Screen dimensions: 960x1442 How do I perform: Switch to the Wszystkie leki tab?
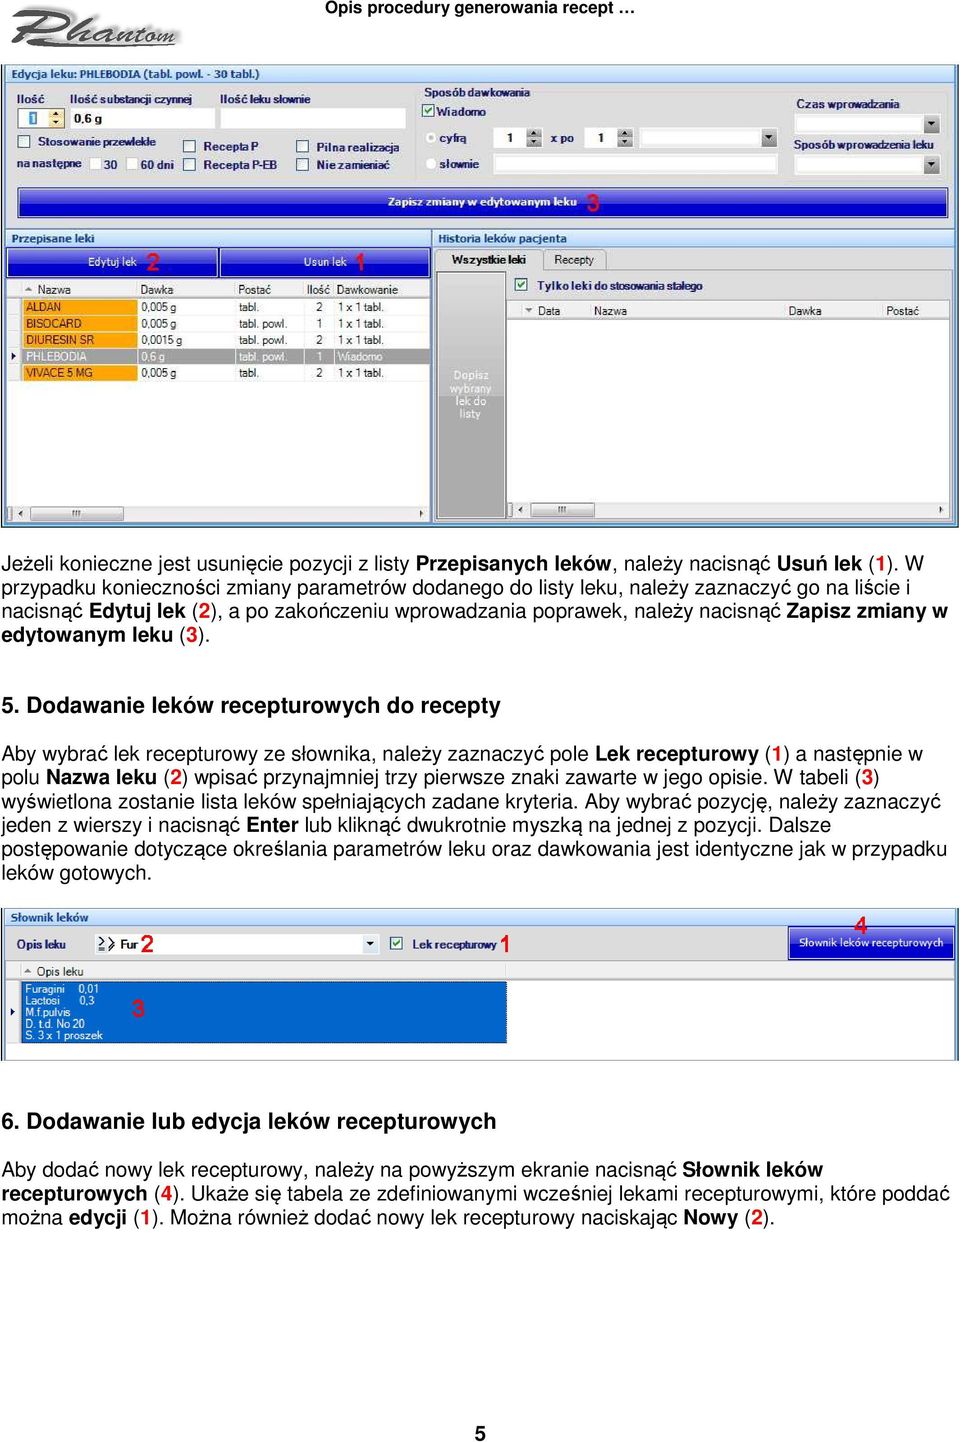(488, 259)
